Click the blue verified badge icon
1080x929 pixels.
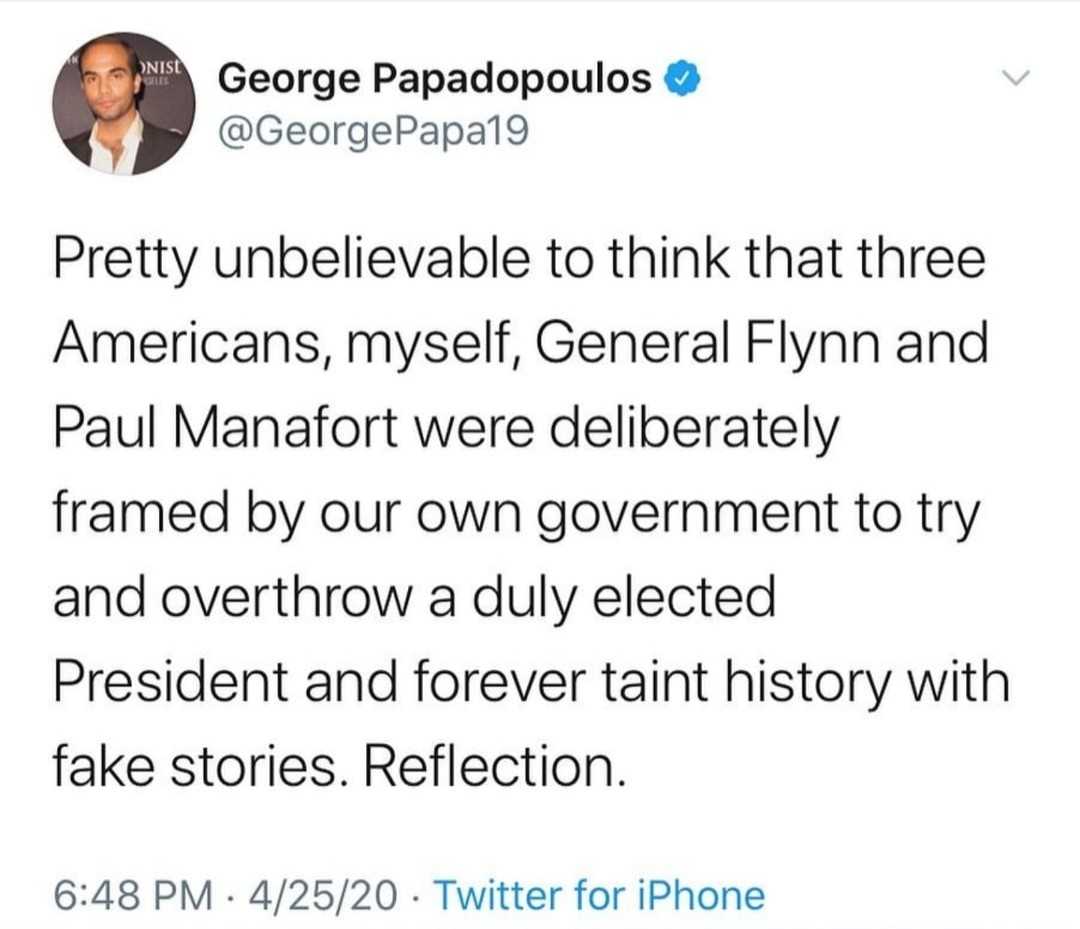[682, 78]
